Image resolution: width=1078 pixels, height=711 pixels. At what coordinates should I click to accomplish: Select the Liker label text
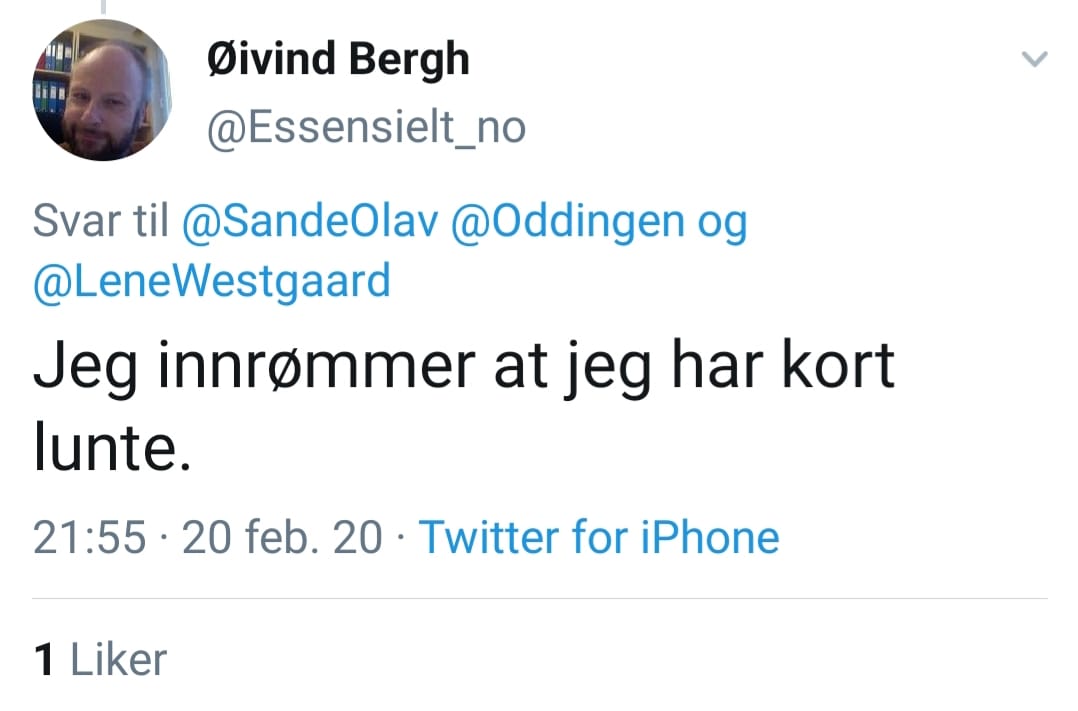coord(118,660)
